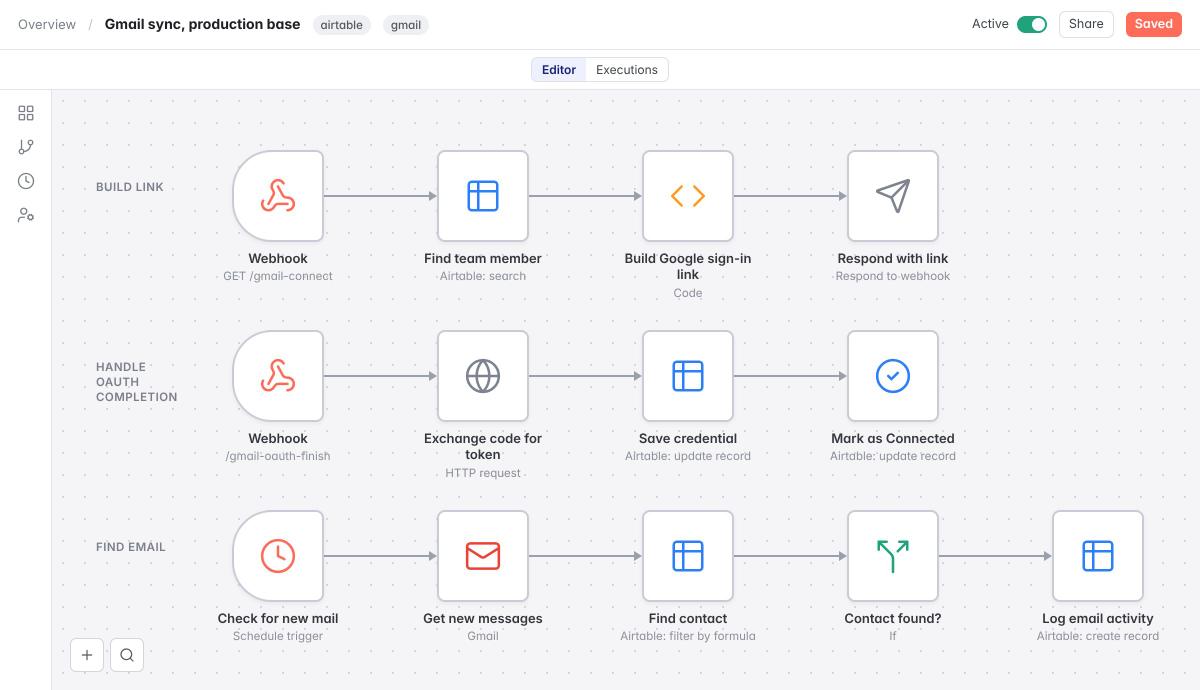Click the airtable tag
This screenshot has width=1200, height=690.
342,25
